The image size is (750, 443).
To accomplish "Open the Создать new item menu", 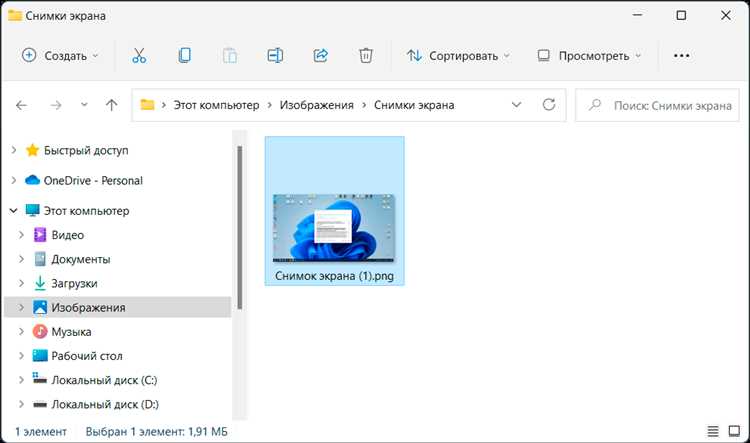I will 60,55.
